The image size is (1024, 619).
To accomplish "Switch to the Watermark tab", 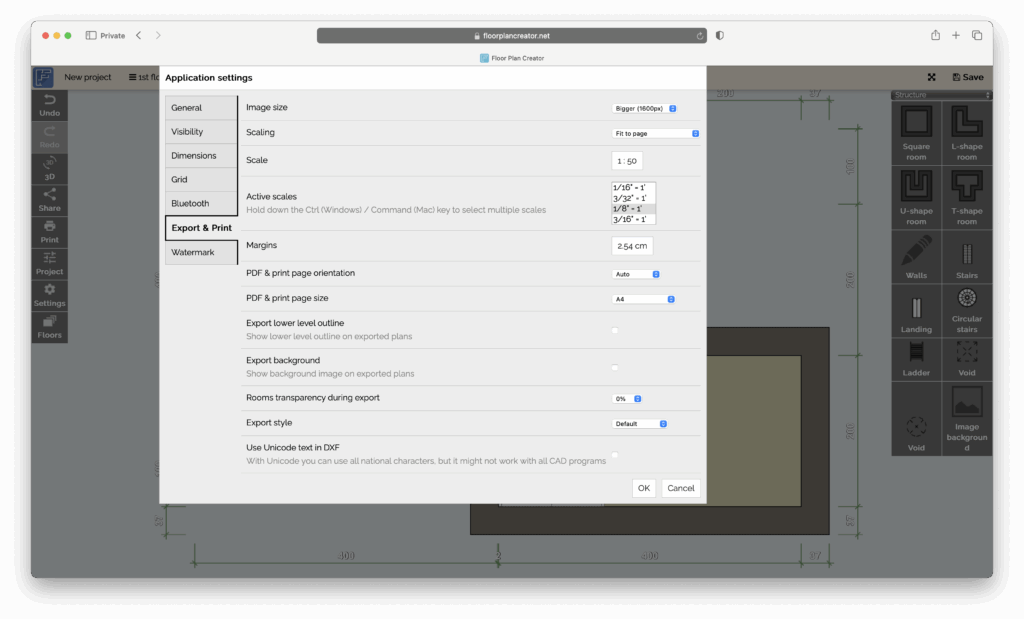I will point(198,252).
